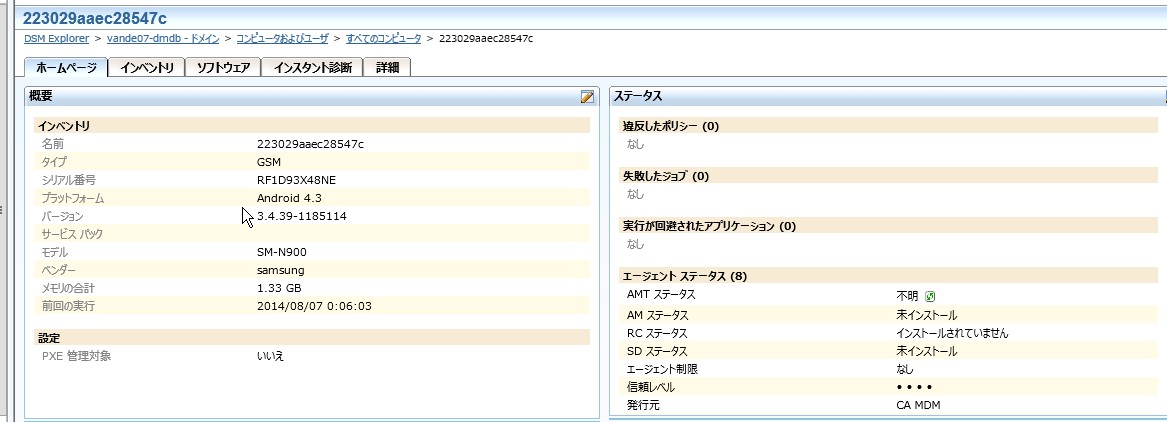Switch to the ホームページ tab

[66, 68]
